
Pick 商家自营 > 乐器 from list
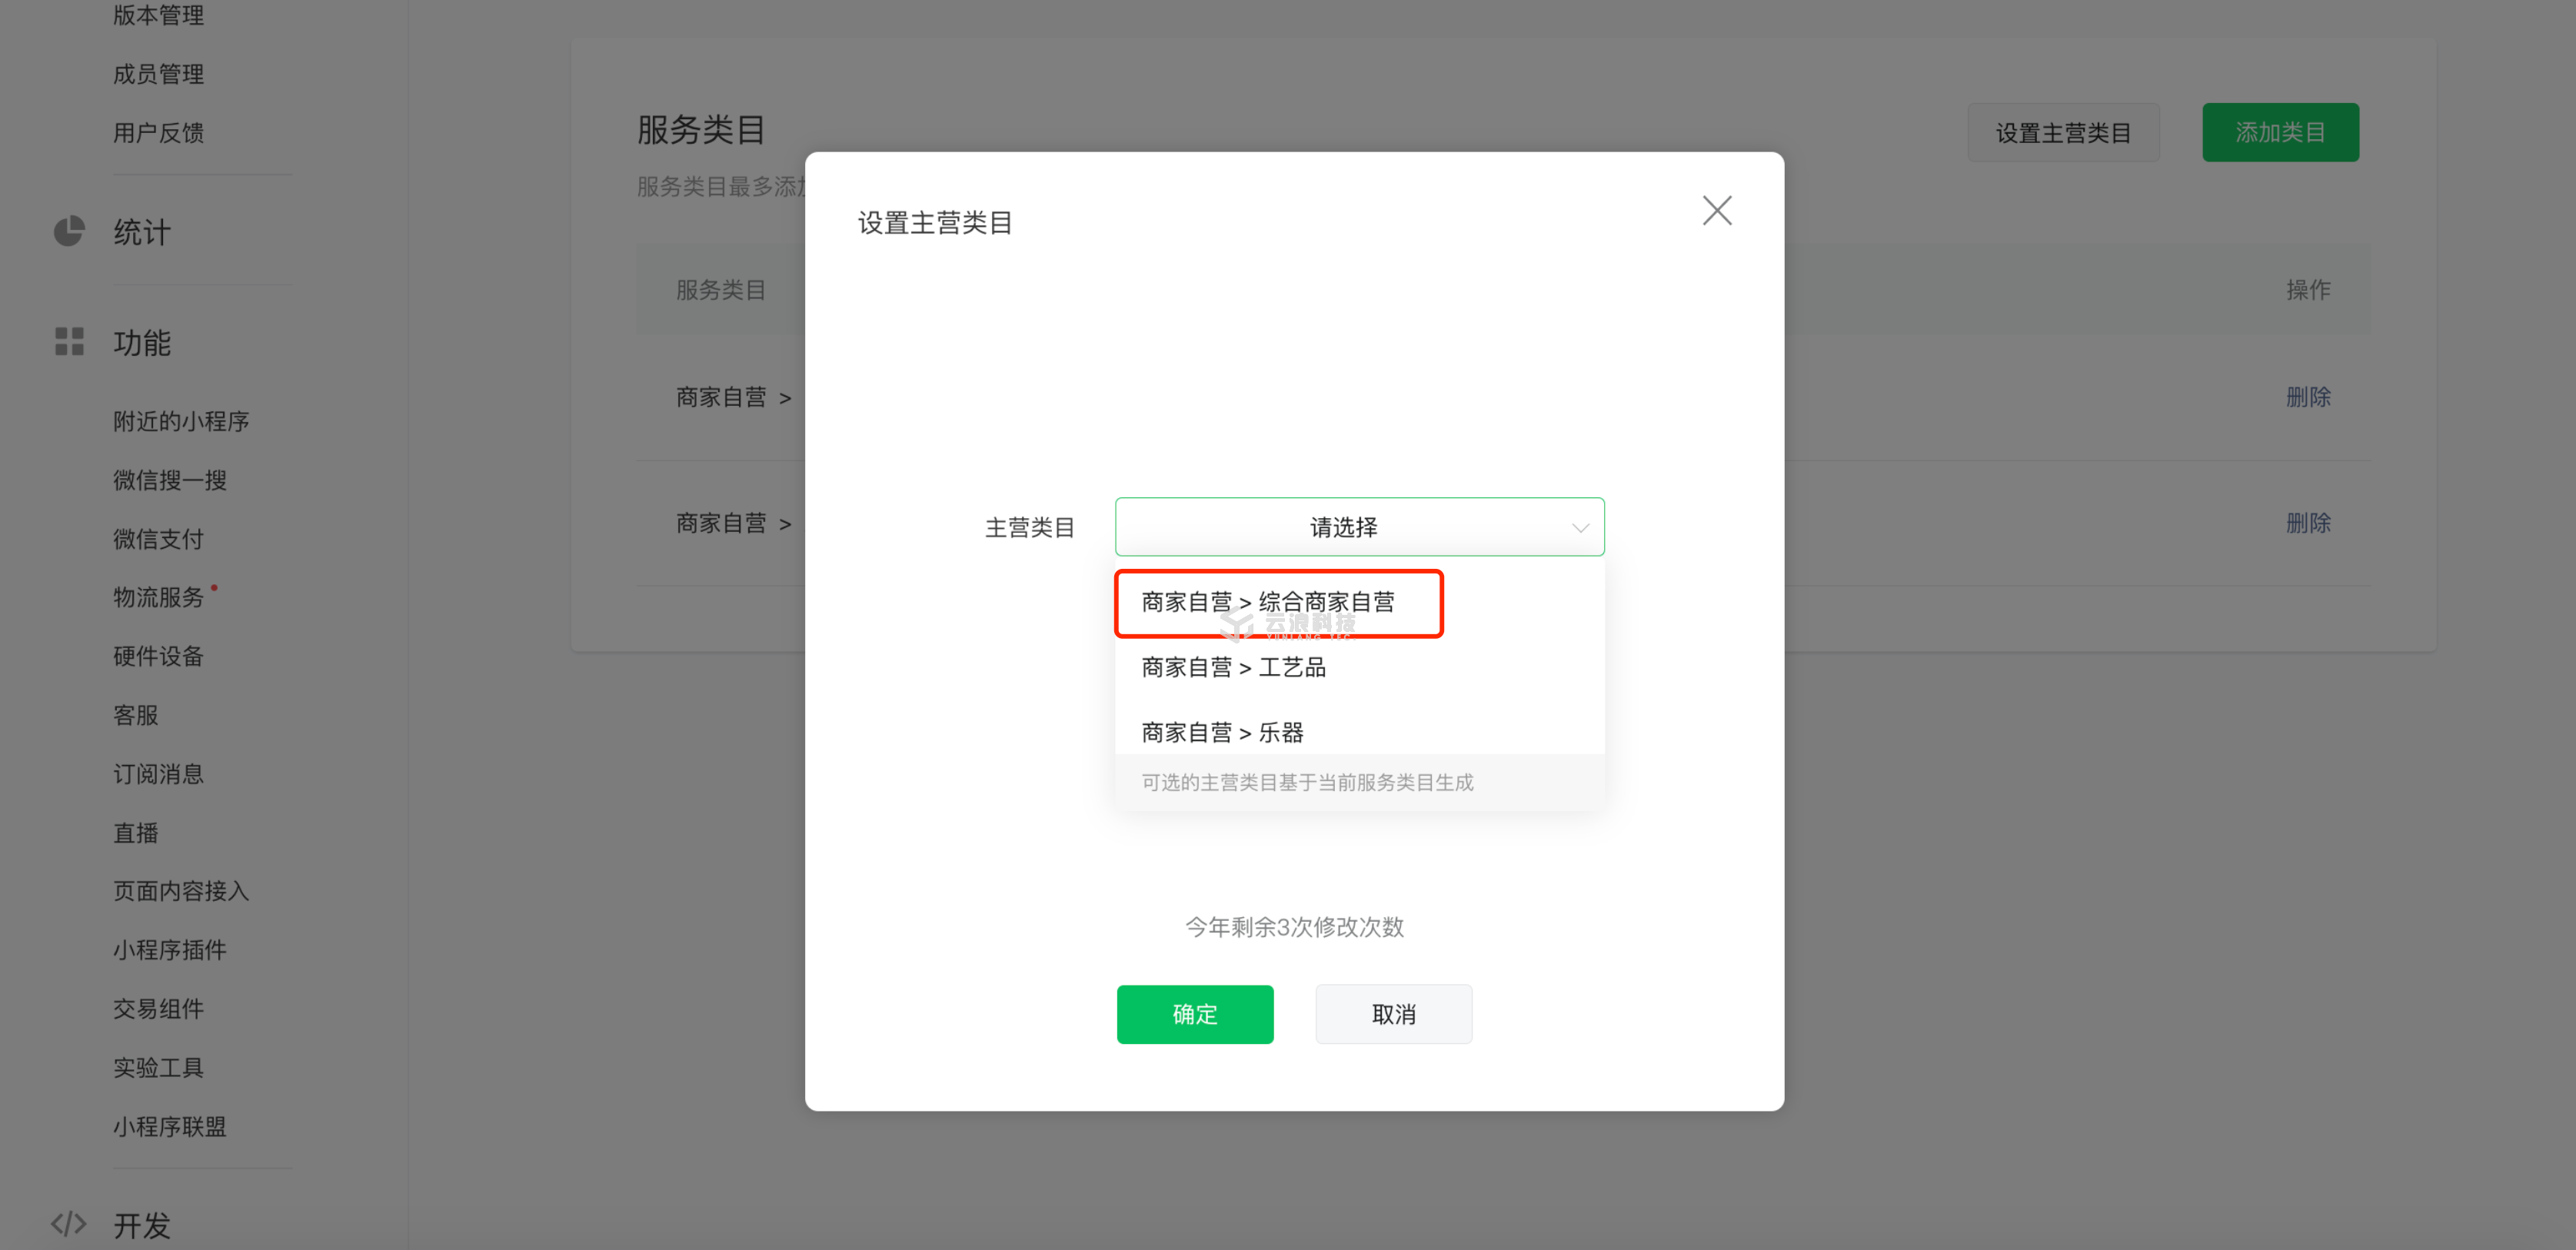pyautogui.click(x=1222, y=733)
